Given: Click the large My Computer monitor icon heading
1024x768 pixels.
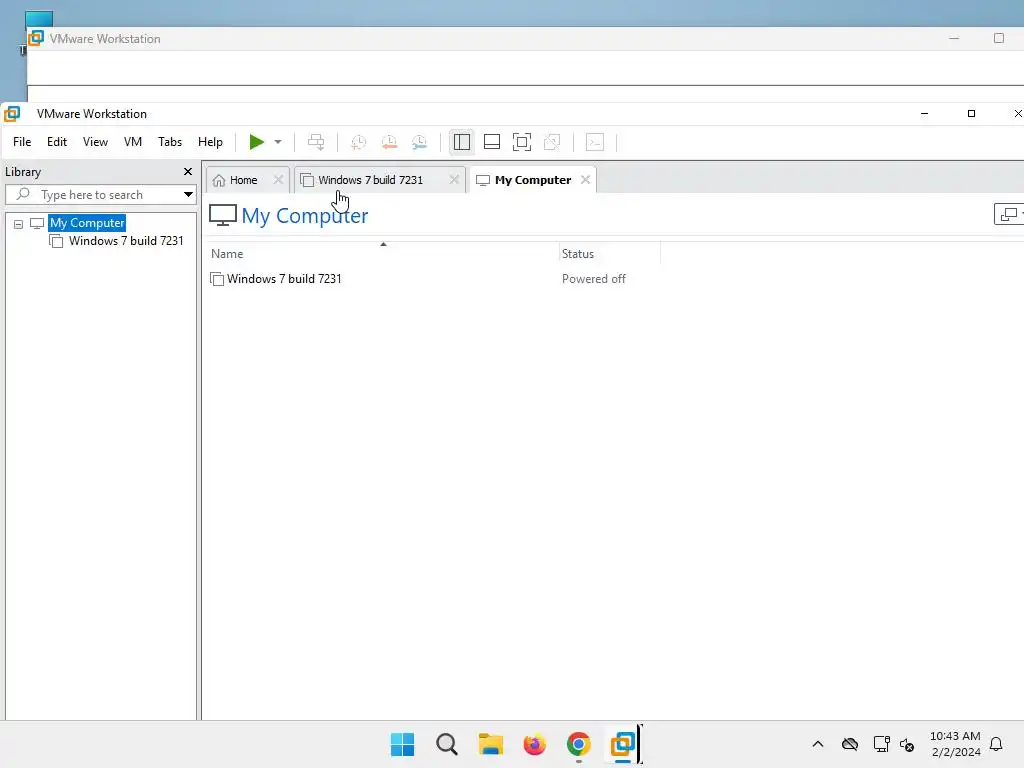Looking at the screenshot, I should pos(223,215).
